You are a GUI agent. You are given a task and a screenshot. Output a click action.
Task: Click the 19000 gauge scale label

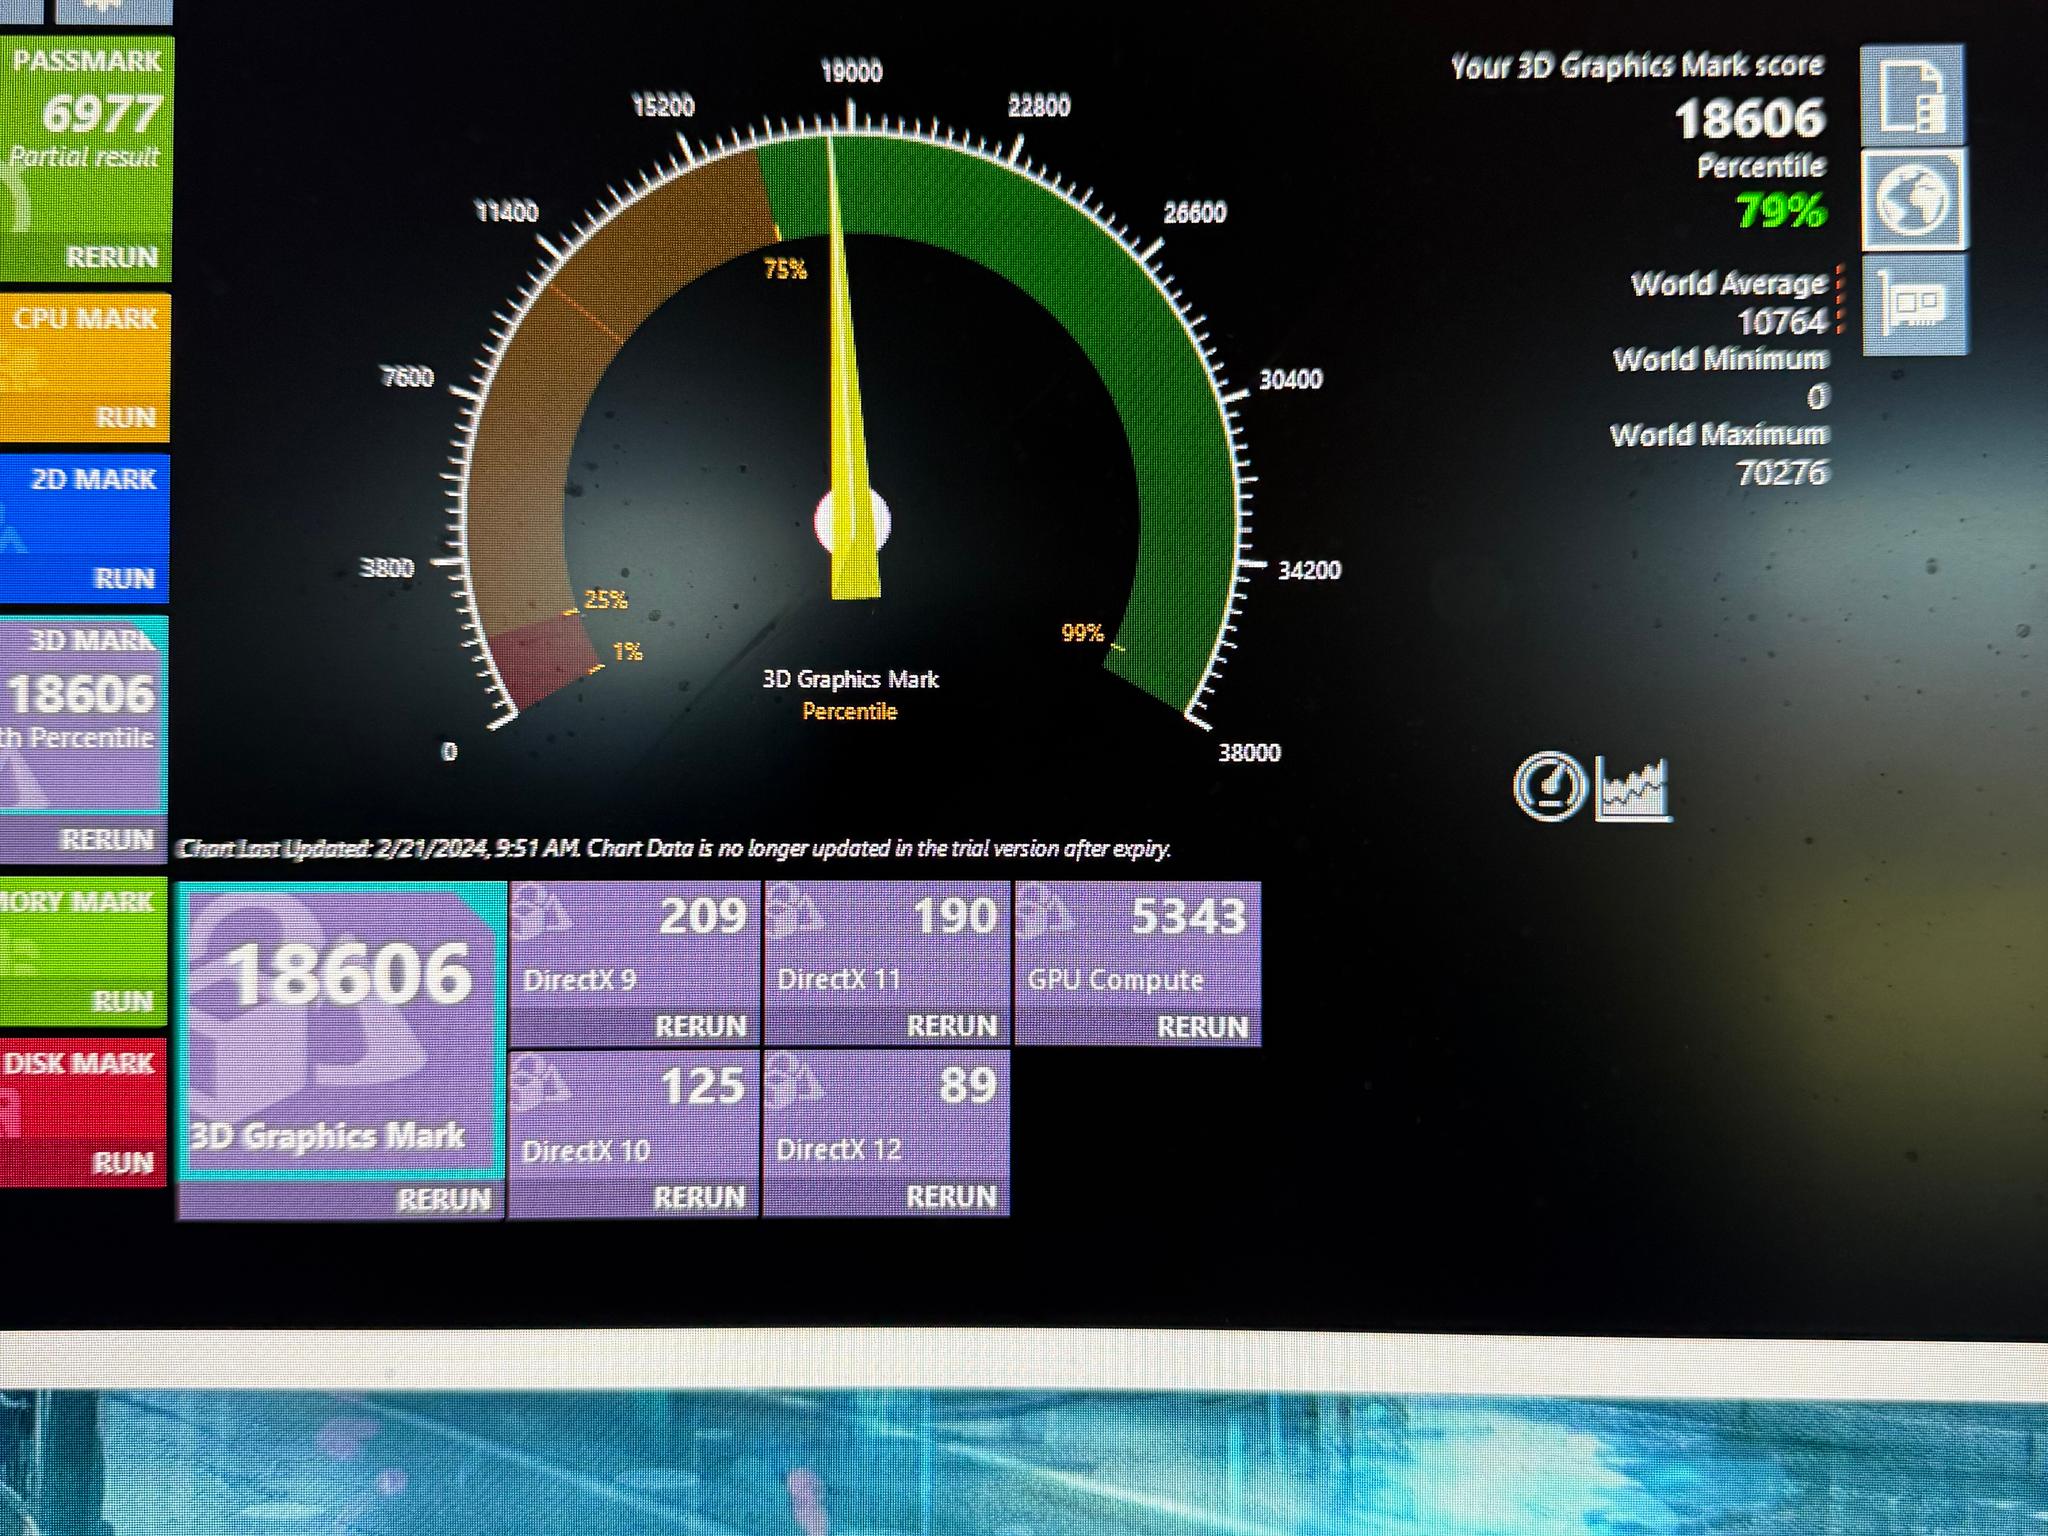[x=851, y=72]
